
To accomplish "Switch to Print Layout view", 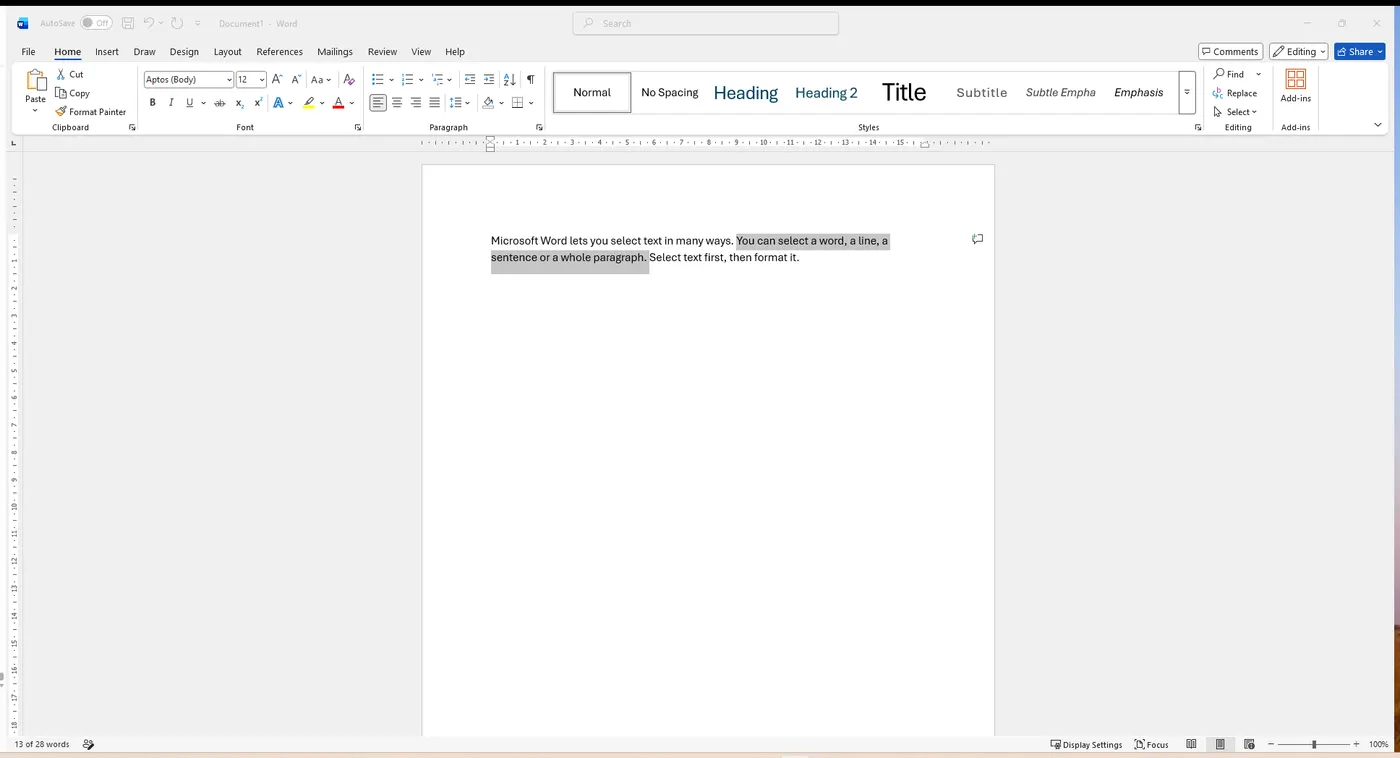I will [x=1220, y=744].
